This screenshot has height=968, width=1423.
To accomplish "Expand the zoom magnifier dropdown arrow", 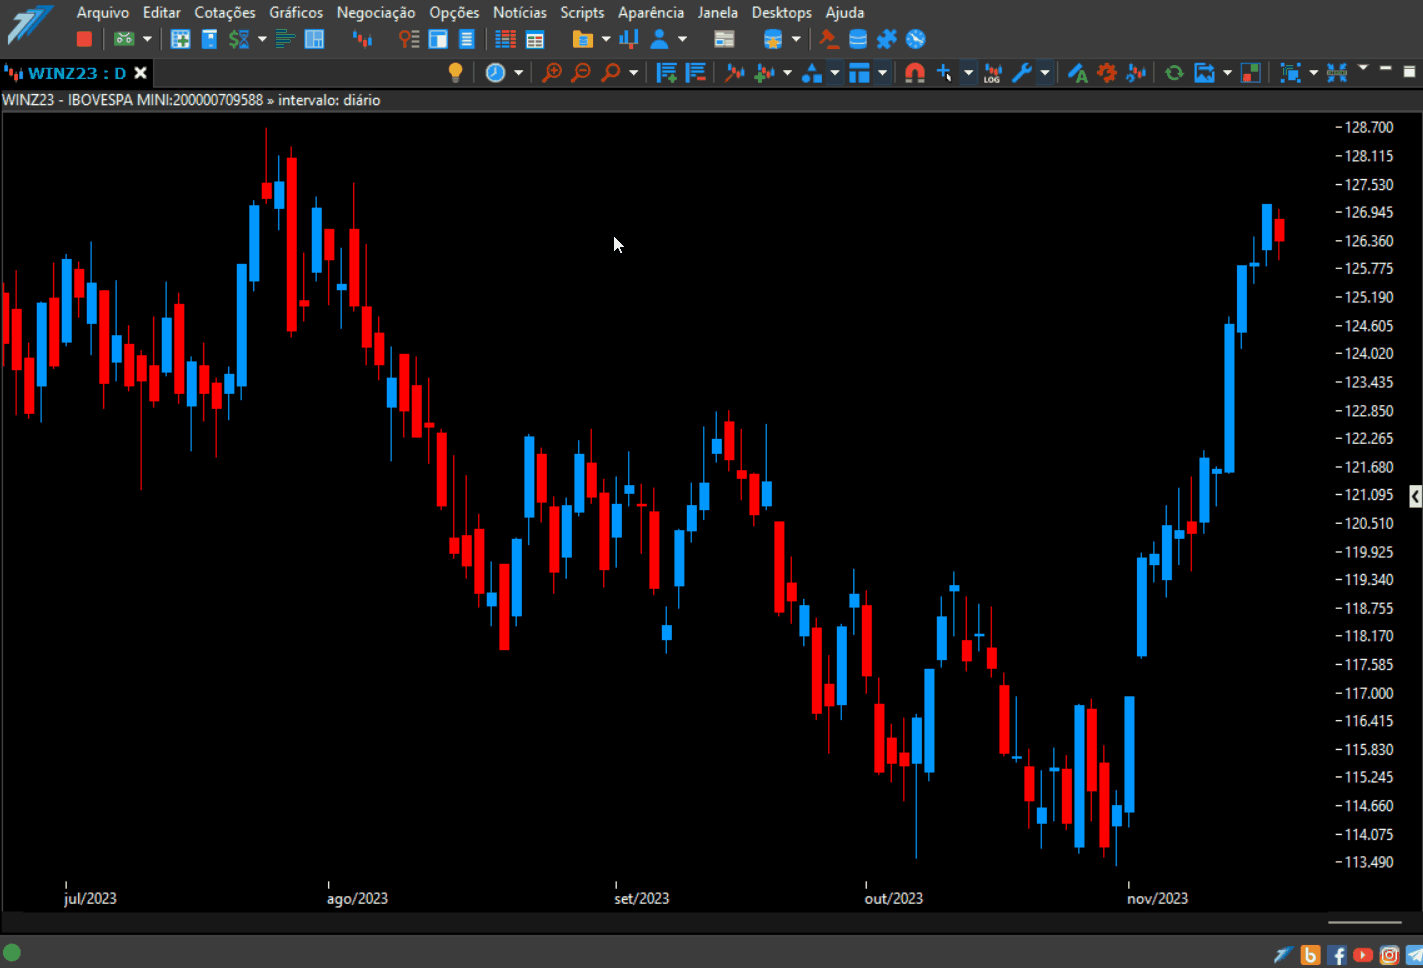I will 633,72.
